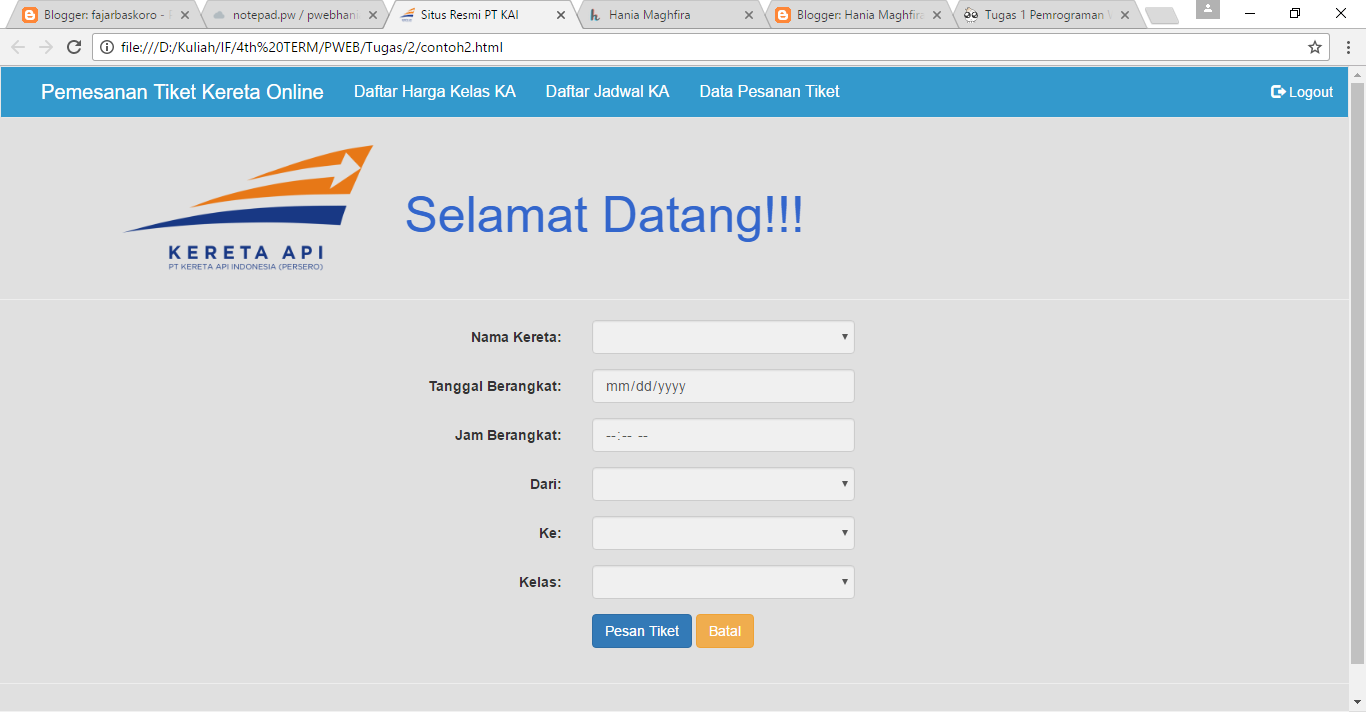This screenshot has height=712, width=1366.
Task: Open Daftar Harga Kelas KA page
Action: pyautogui.click(x=435, y=92)
